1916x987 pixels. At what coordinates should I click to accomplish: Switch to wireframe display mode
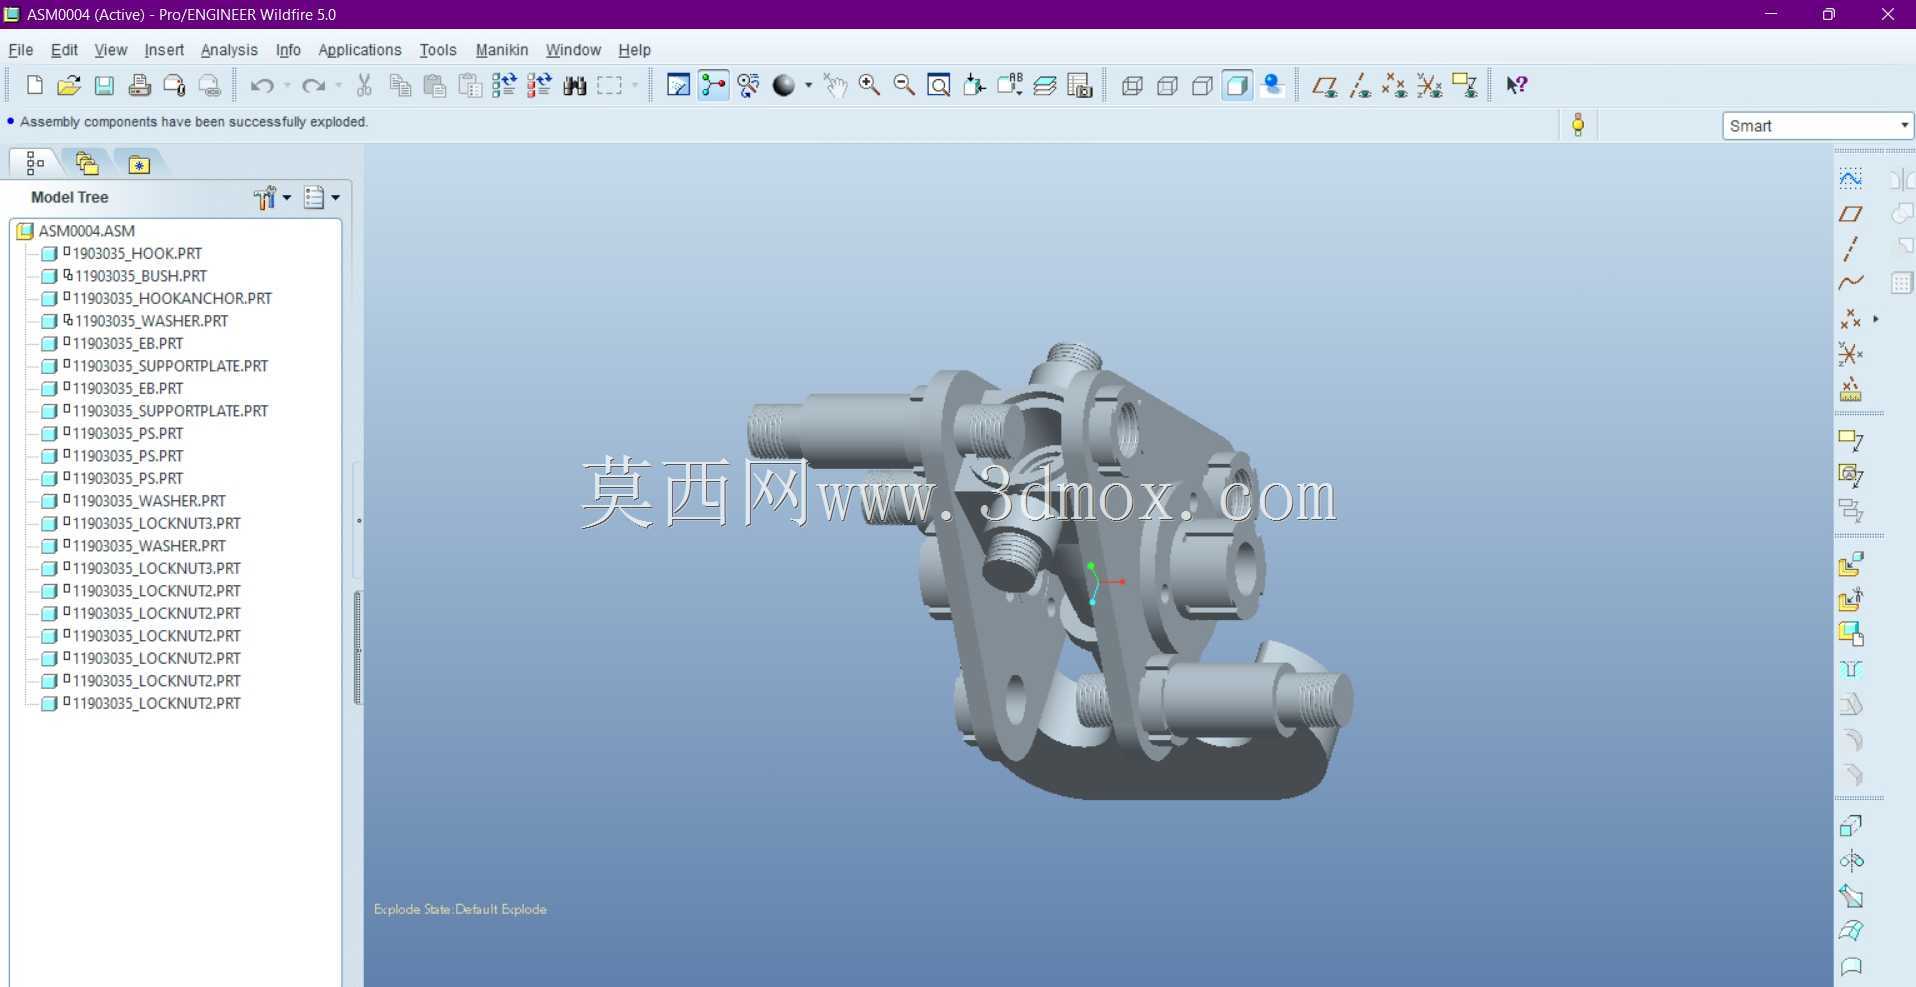[1132, 86]
